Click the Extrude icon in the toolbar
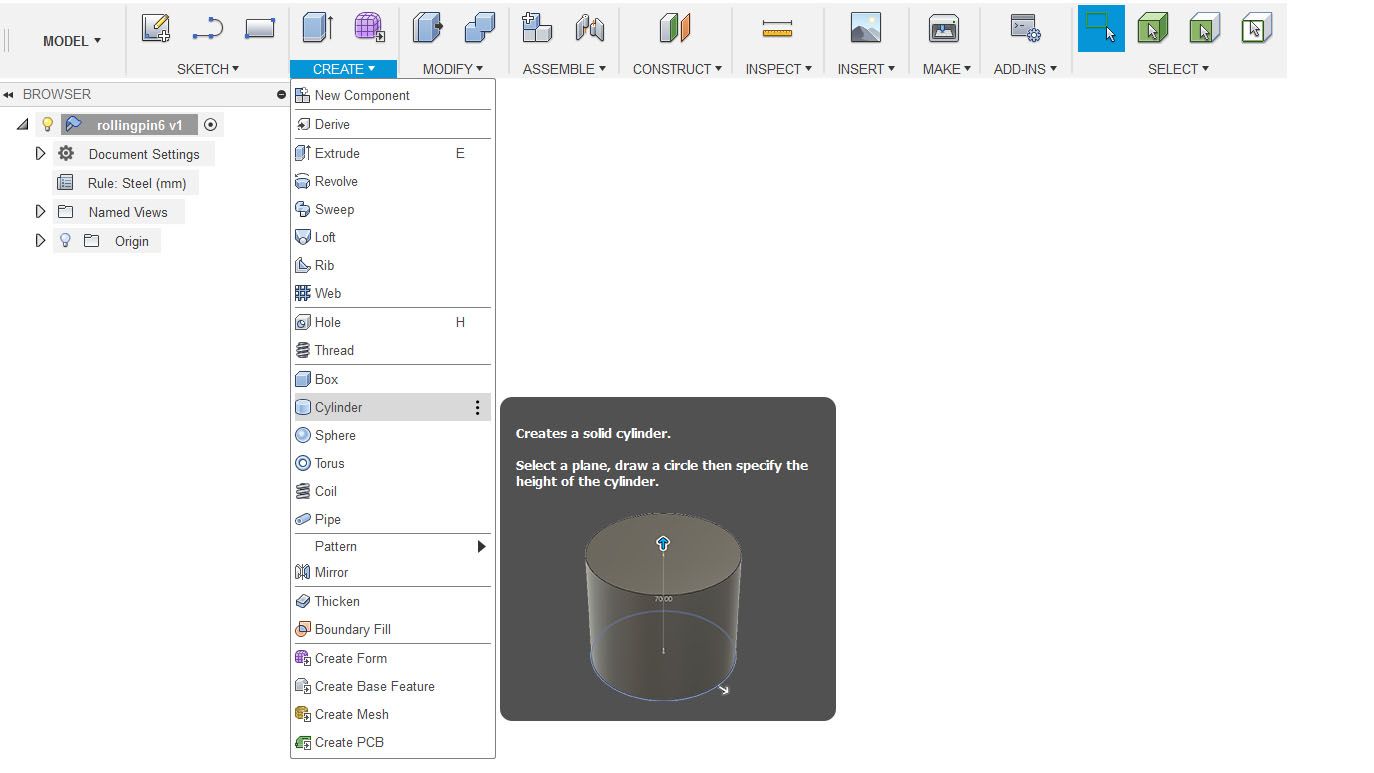Screen dimensions: 1374x773 317,28
